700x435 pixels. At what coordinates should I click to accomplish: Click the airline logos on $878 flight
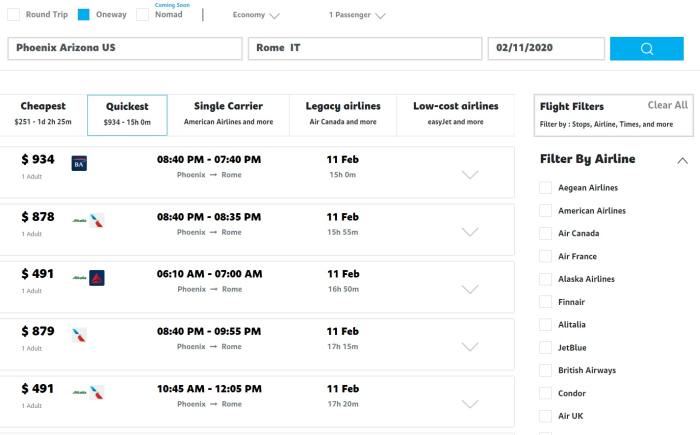[88, 220]
